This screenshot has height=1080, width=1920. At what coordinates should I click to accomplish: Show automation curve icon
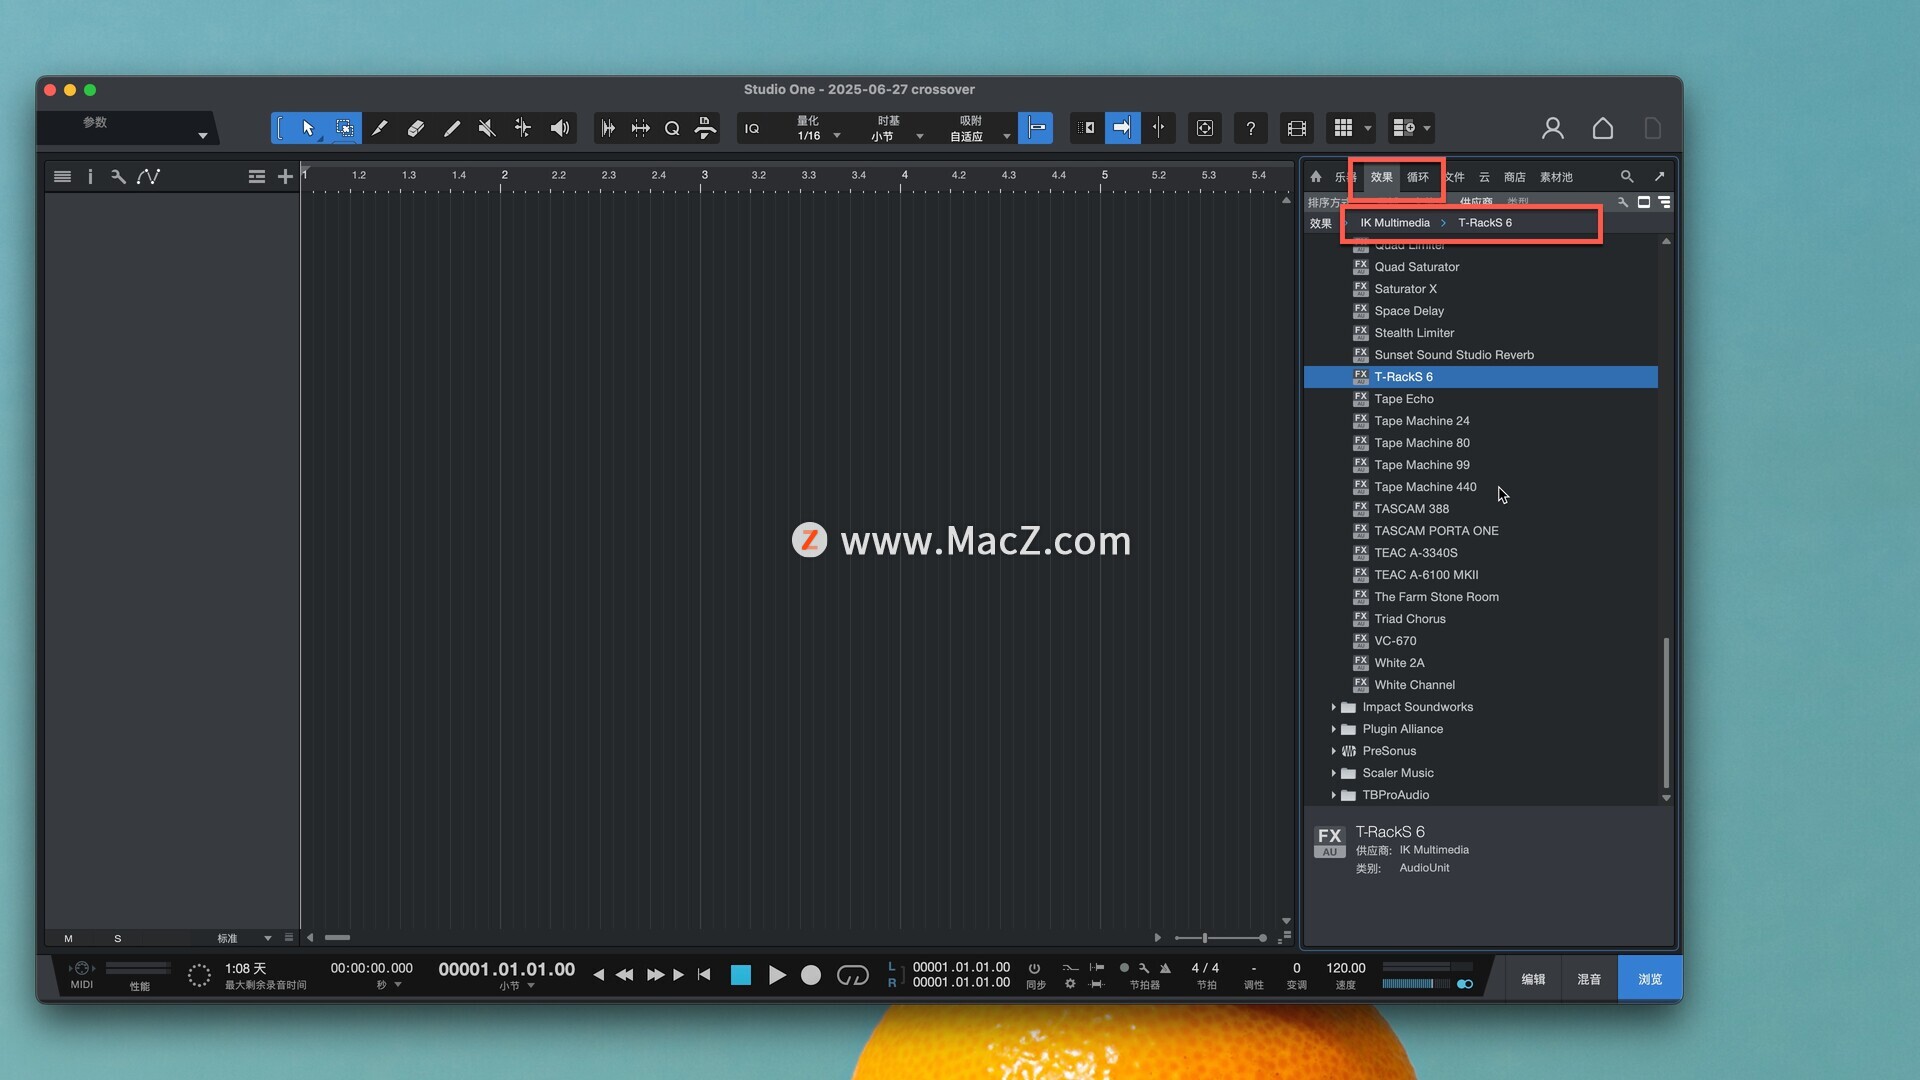(149, 177)
